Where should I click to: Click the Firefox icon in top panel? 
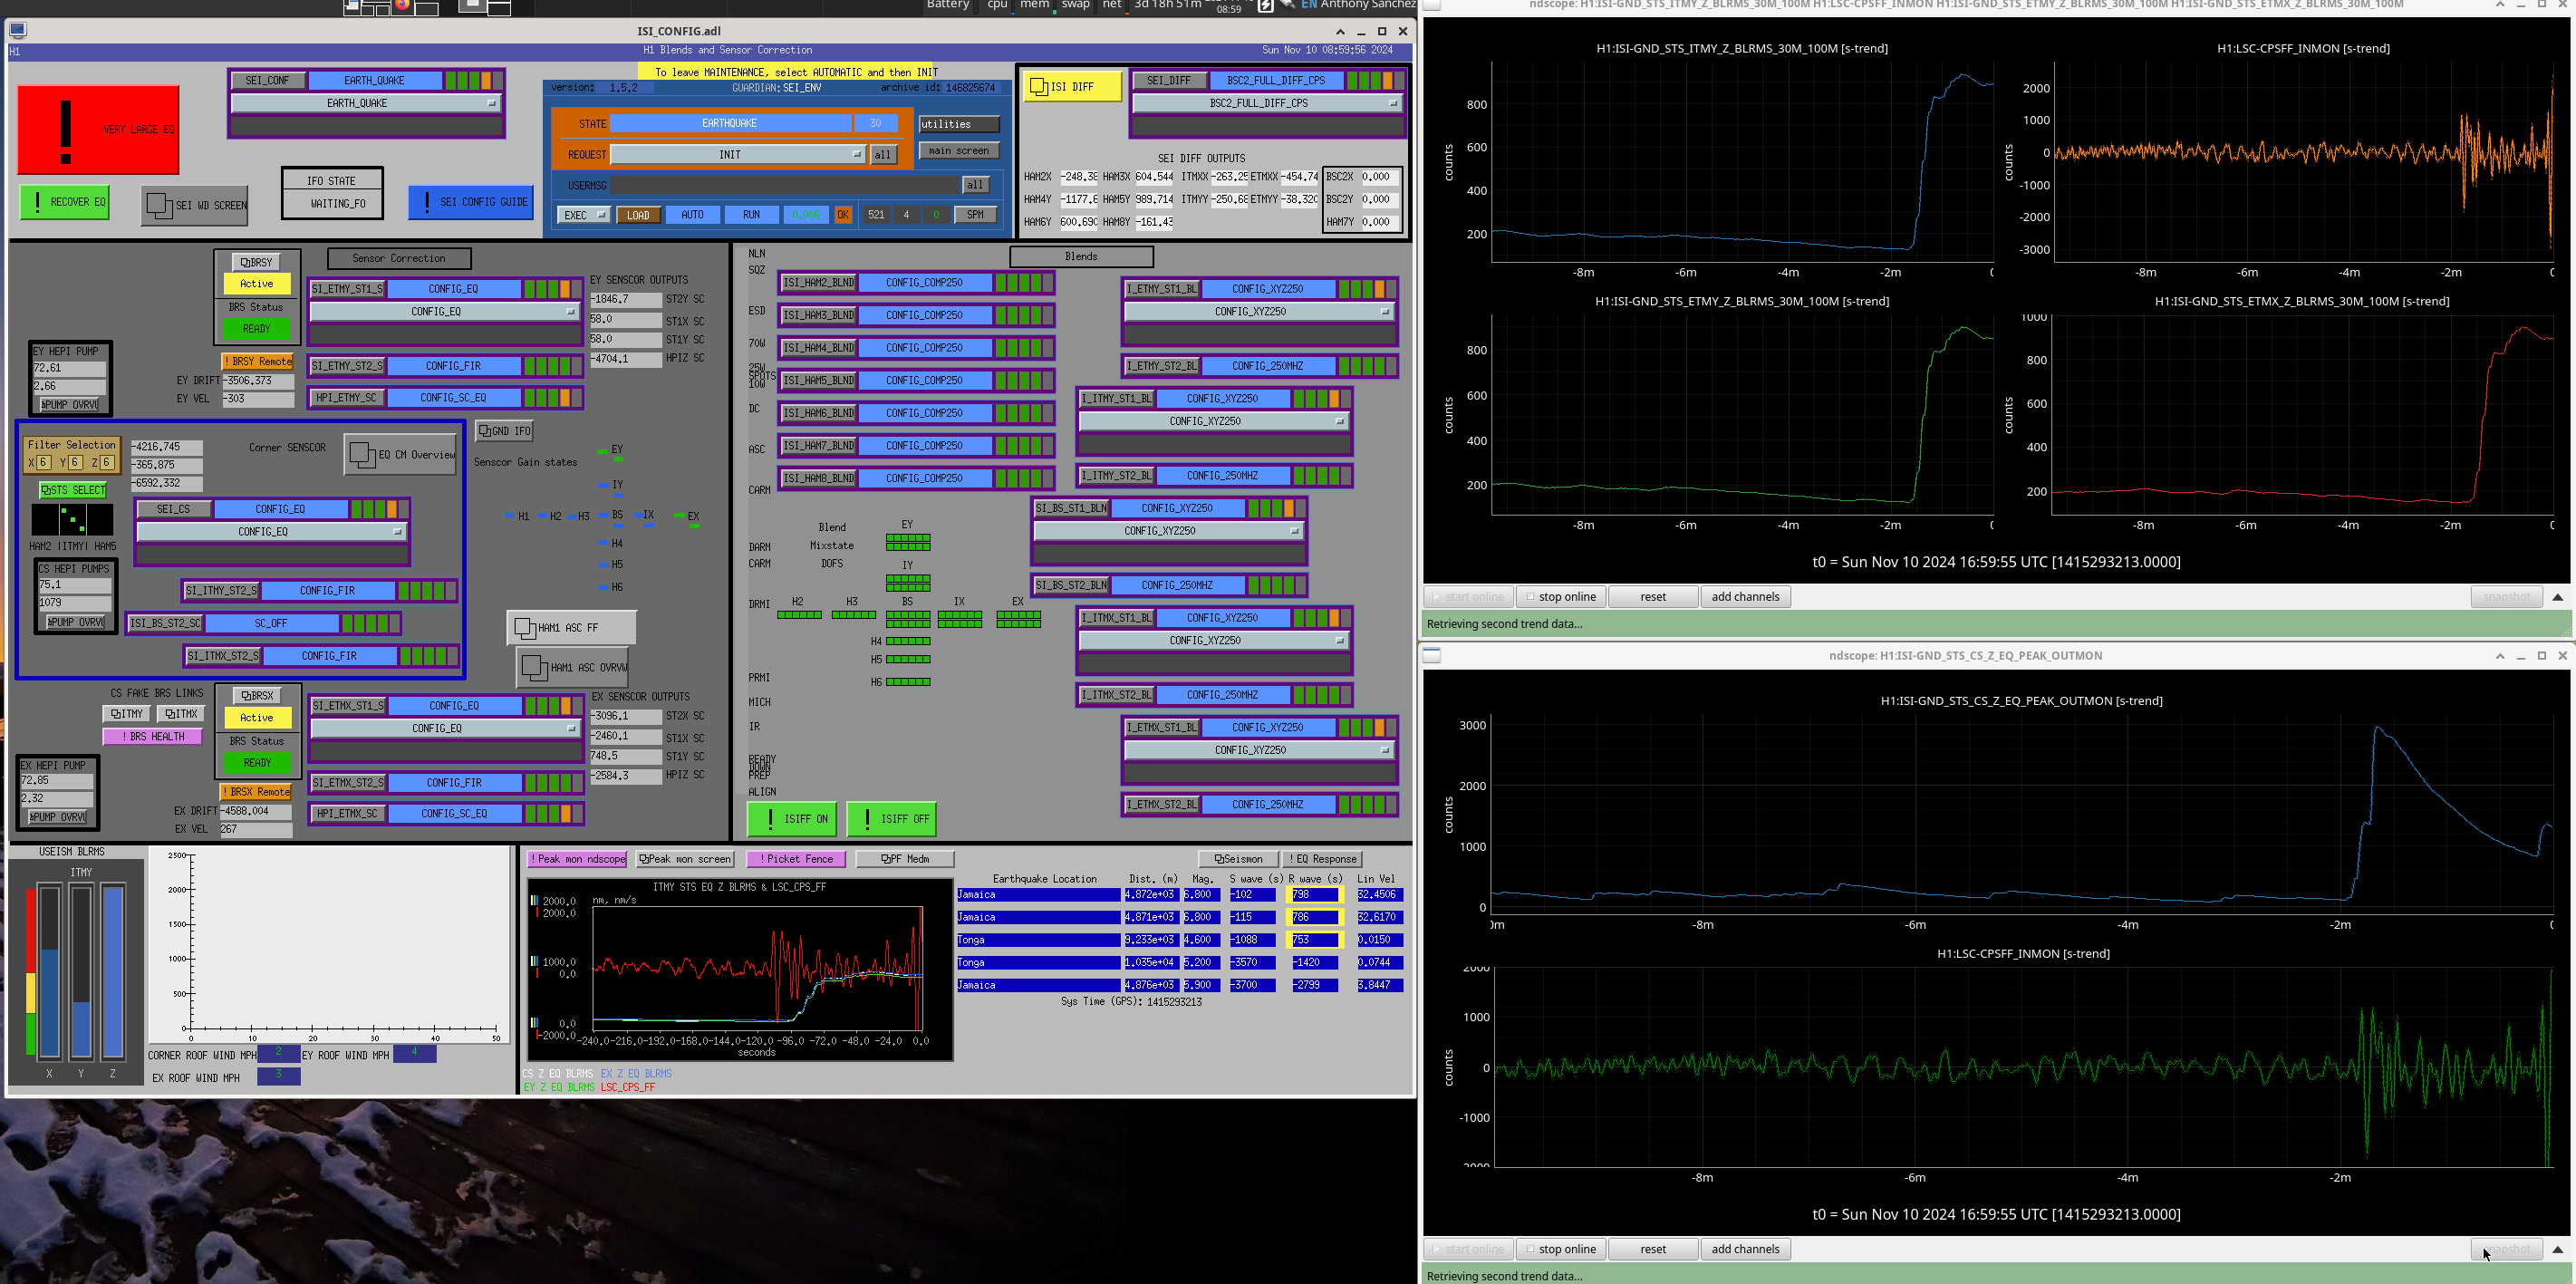pos(402,5)
